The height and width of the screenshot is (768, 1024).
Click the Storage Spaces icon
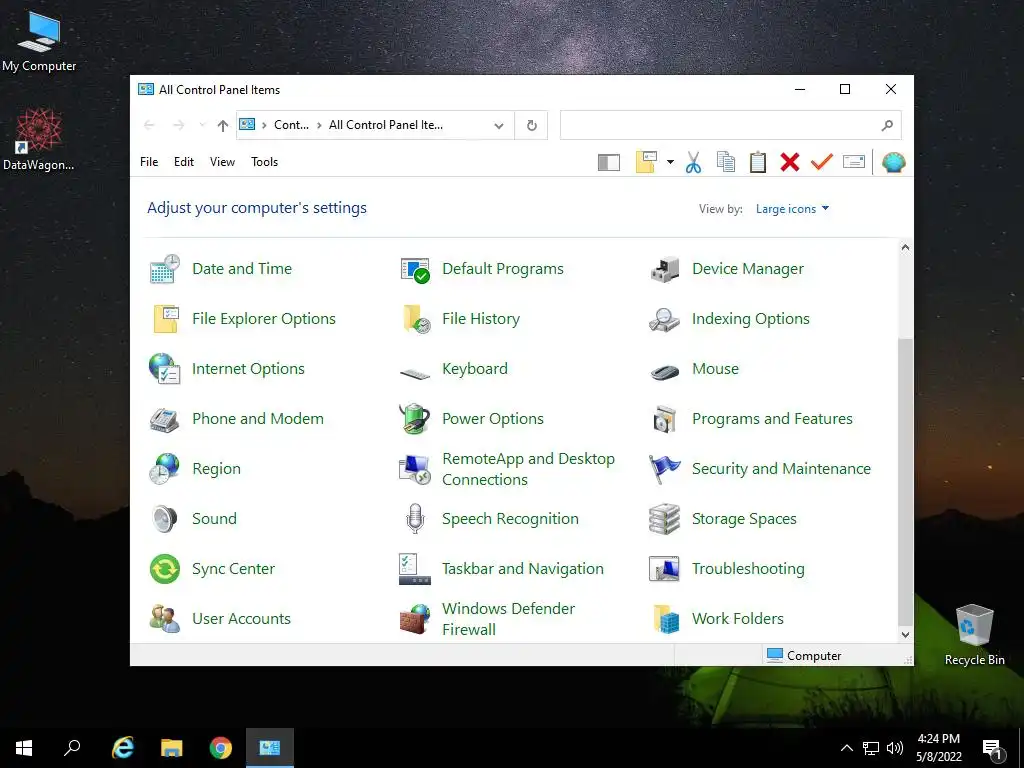coord(665,519)
